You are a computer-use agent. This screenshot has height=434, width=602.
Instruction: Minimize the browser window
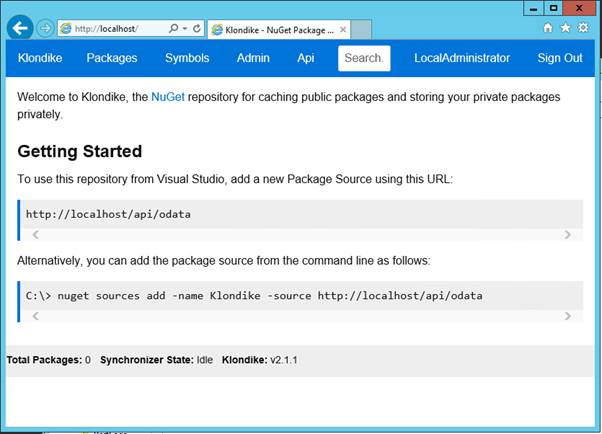tap(534, 8)
